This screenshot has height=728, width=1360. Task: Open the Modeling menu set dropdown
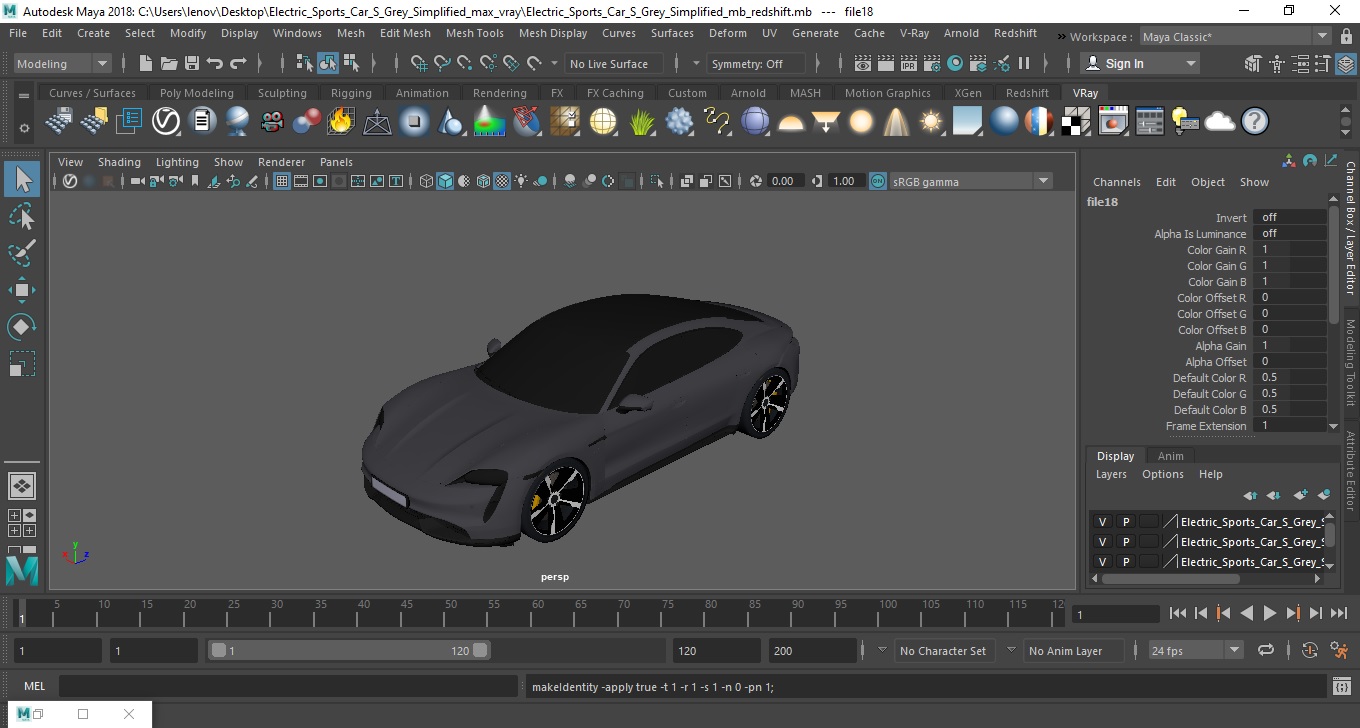62,64
